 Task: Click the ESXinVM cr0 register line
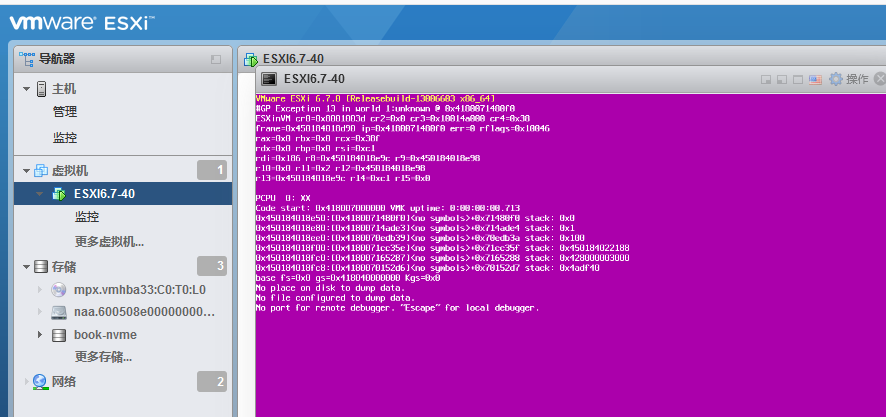(393, 119)
